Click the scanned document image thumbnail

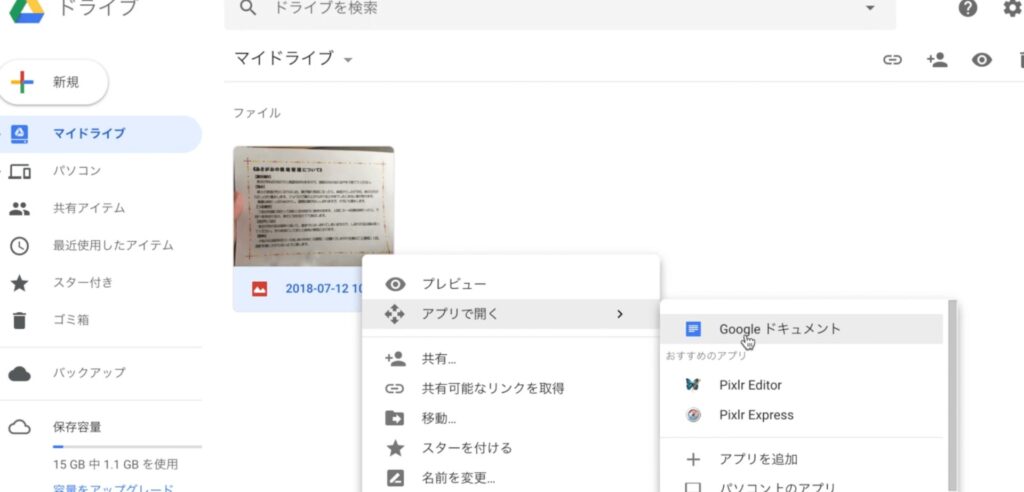click(313, 206)
